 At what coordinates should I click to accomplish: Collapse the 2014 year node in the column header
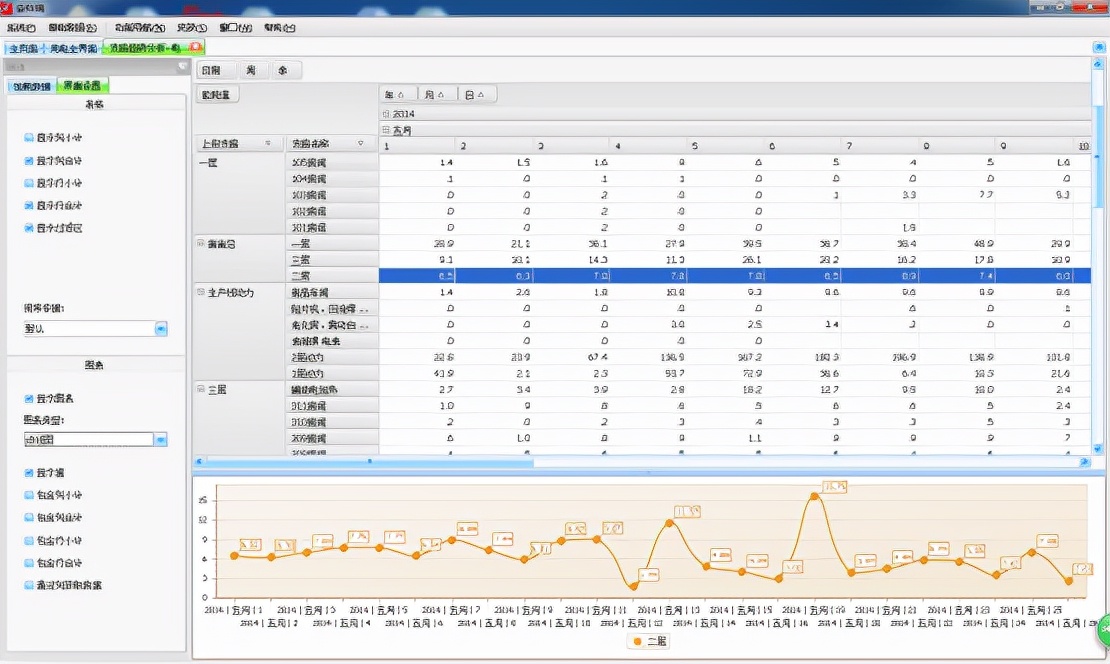click(386, 114)
